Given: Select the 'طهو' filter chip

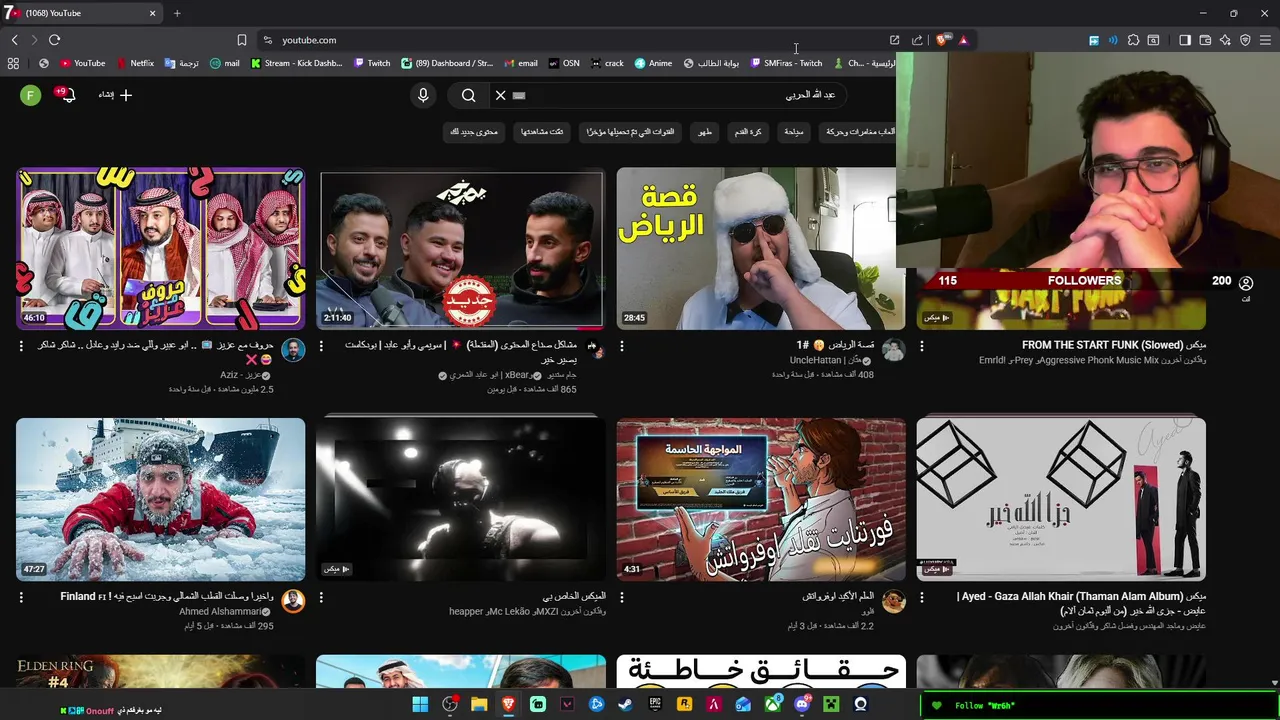Looking at the screenshot, I should click(705, 132).
